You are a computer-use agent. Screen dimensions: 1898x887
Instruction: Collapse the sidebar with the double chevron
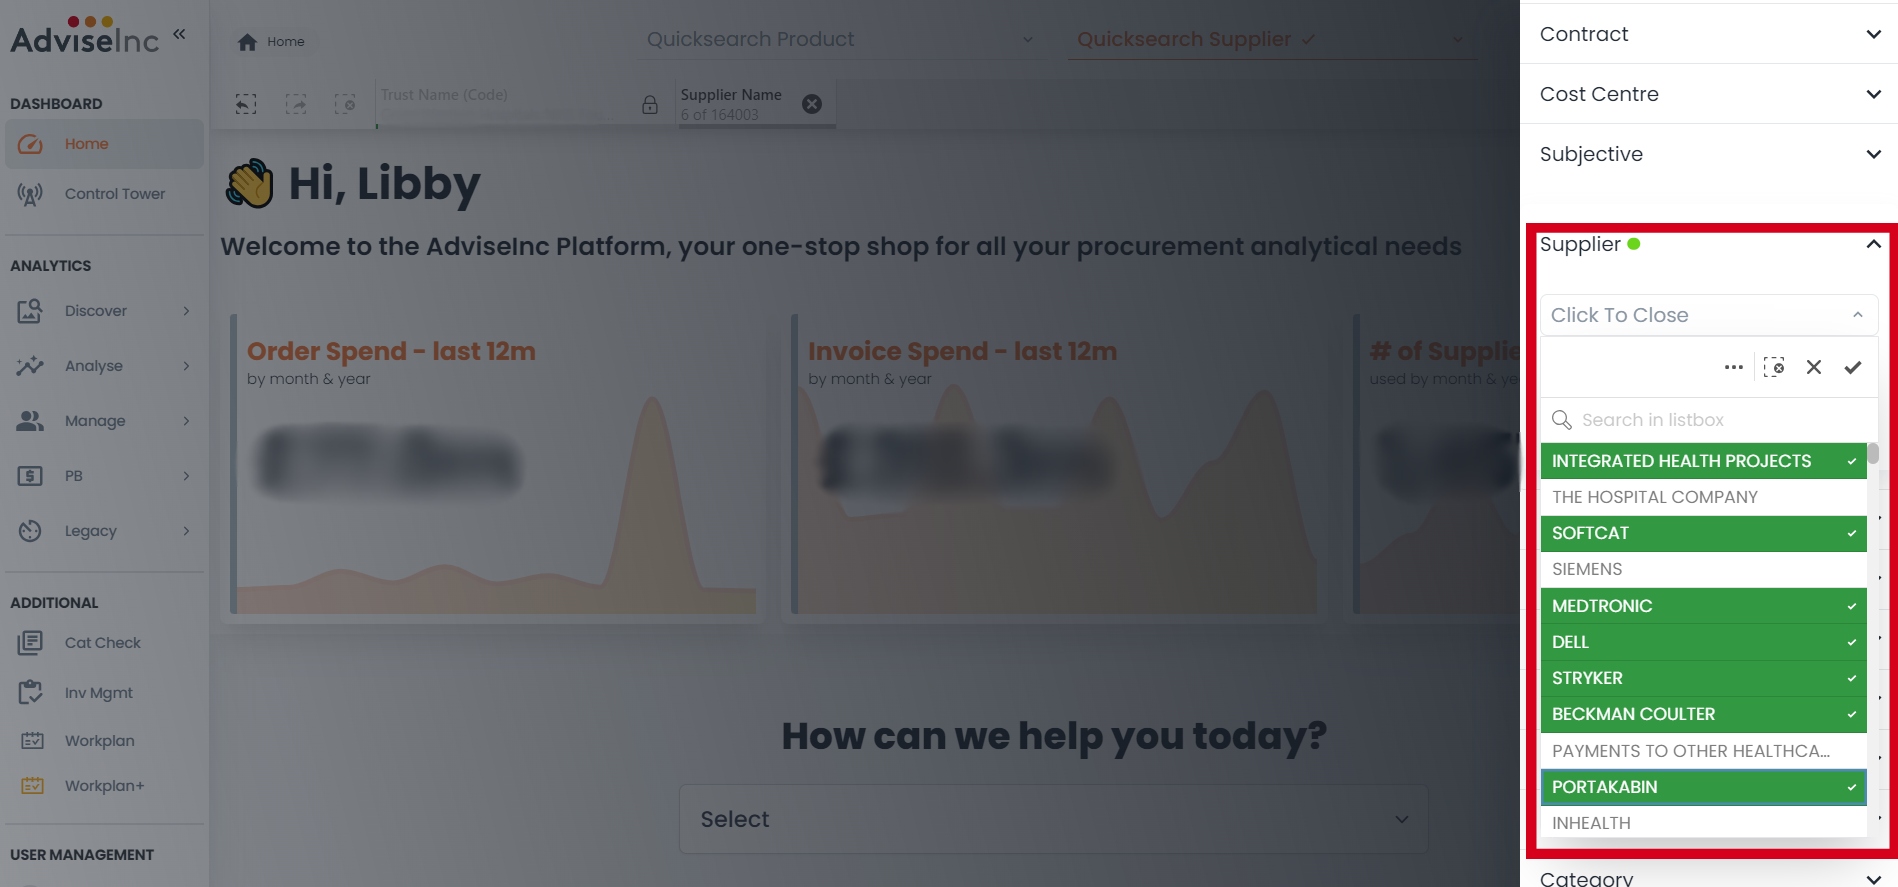pos(179,34)
